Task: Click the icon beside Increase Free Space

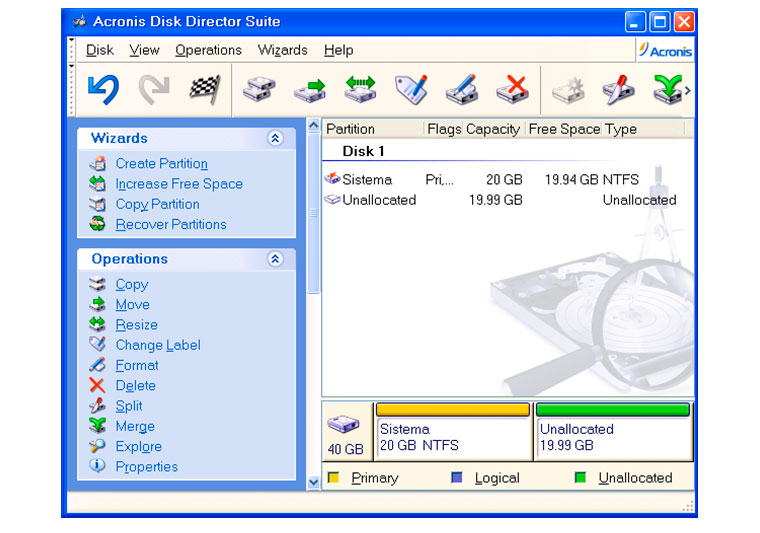Action: pos(97,184)
